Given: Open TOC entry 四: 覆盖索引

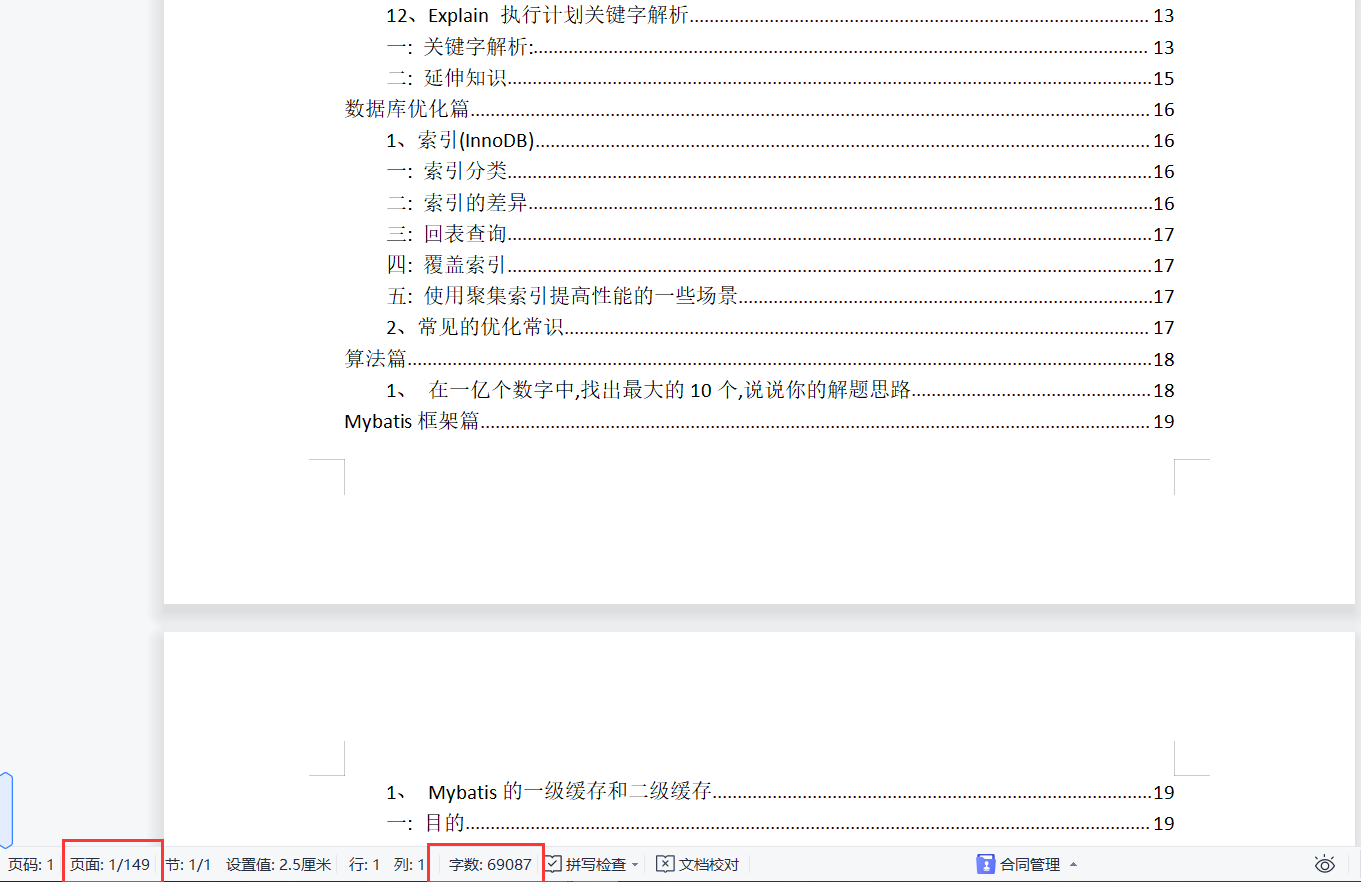Looking at the screenshot, I should [780, 265].
